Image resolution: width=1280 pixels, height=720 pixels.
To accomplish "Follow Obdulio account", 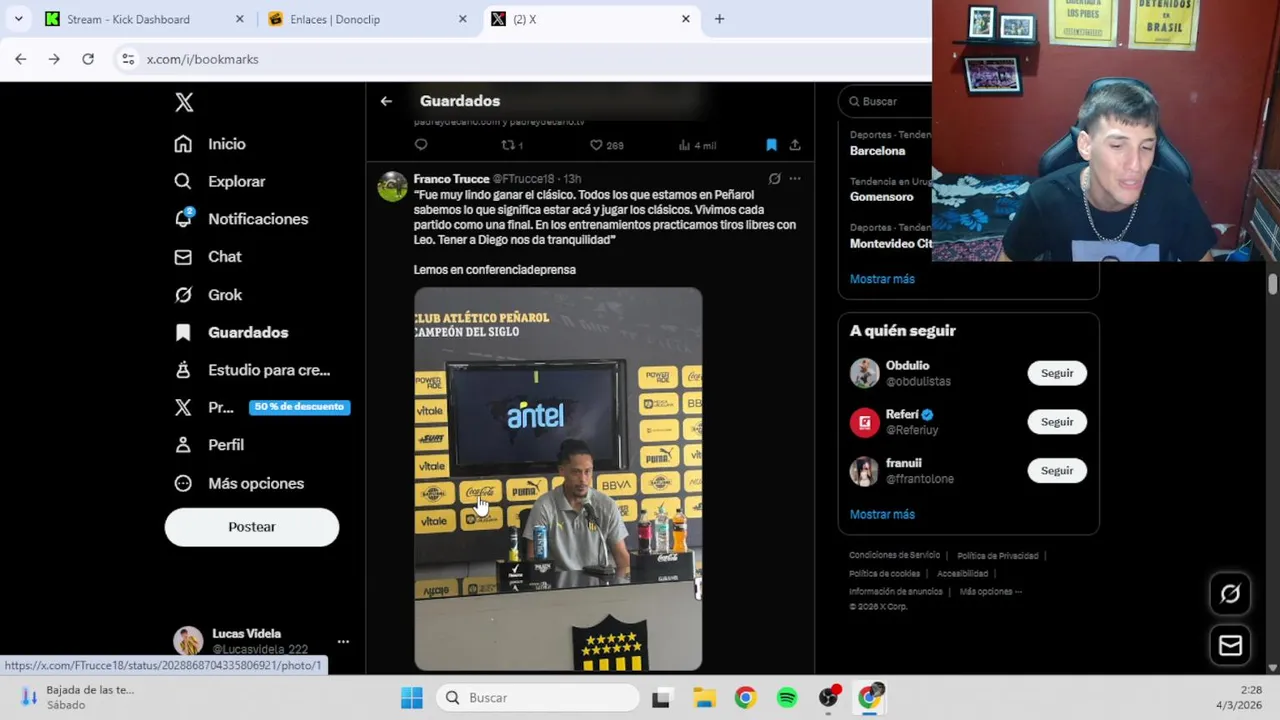I will (1057, 373).
